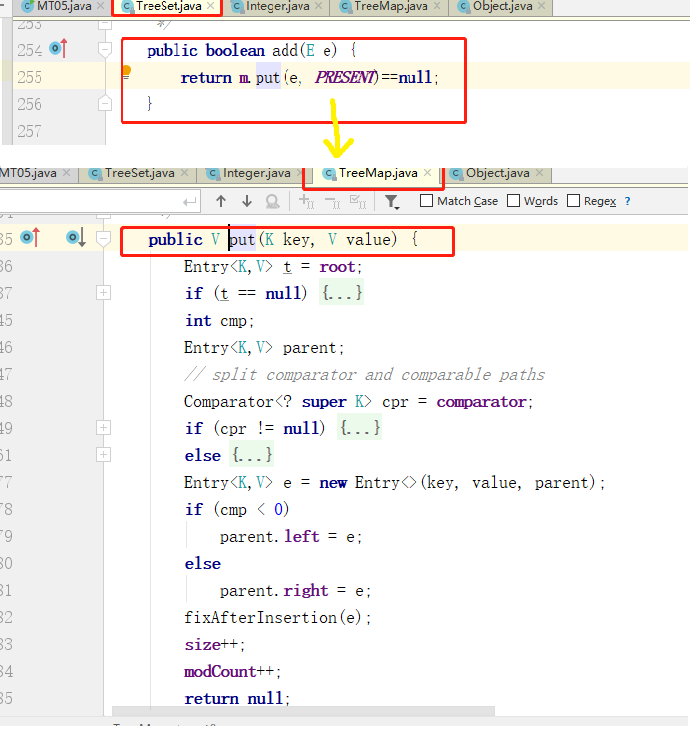Close the TreeSet.java tab in top editor pane
Image resolution: width=695 pixels, height=736 pixels.
(x=211, y=6)
